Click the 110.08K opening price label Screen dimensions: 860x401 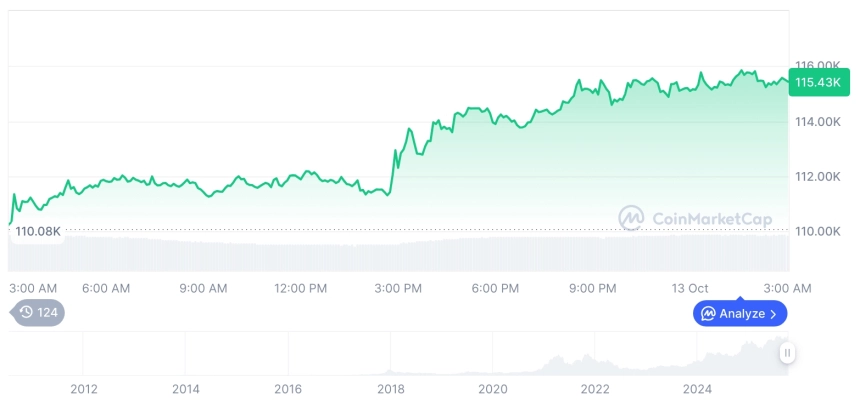click(x=38, y=232)
